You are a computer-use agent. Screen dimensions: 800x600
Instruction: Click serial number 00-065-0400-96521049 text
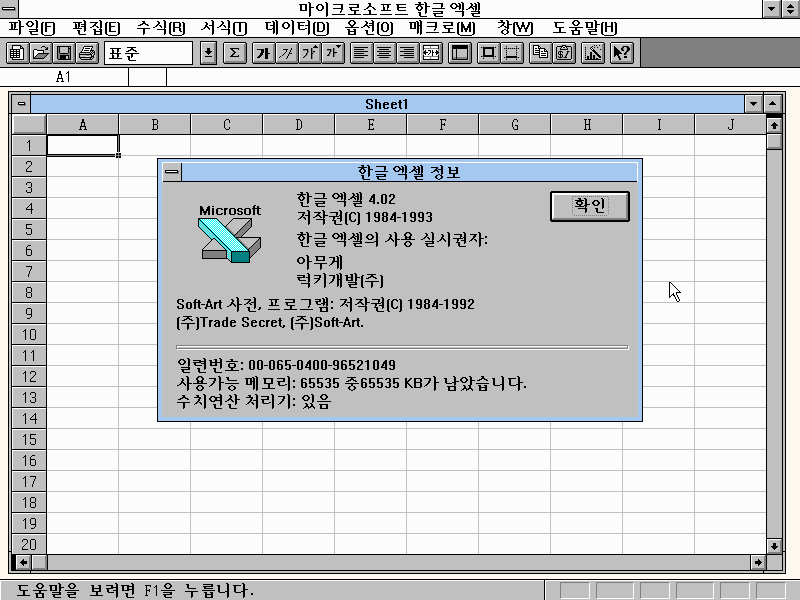pyautogui.click(x=322, y=365)
